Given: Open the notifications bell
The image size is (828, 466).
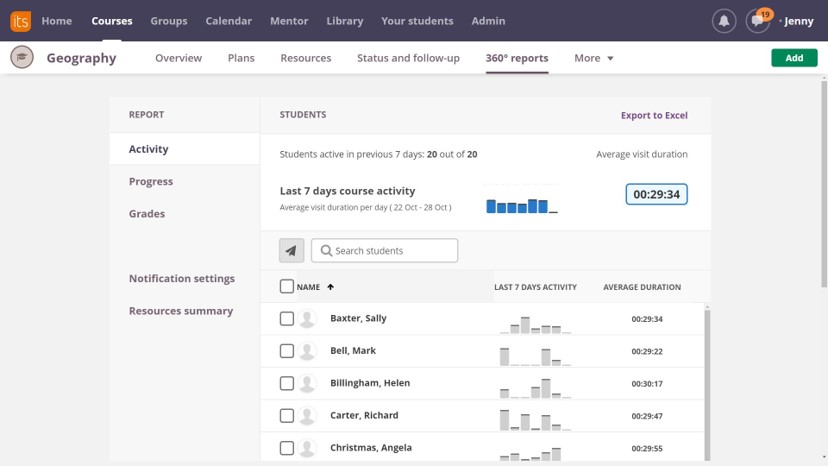Looking at the screenshot, I should pyautogui.click(x=723, y=21).
